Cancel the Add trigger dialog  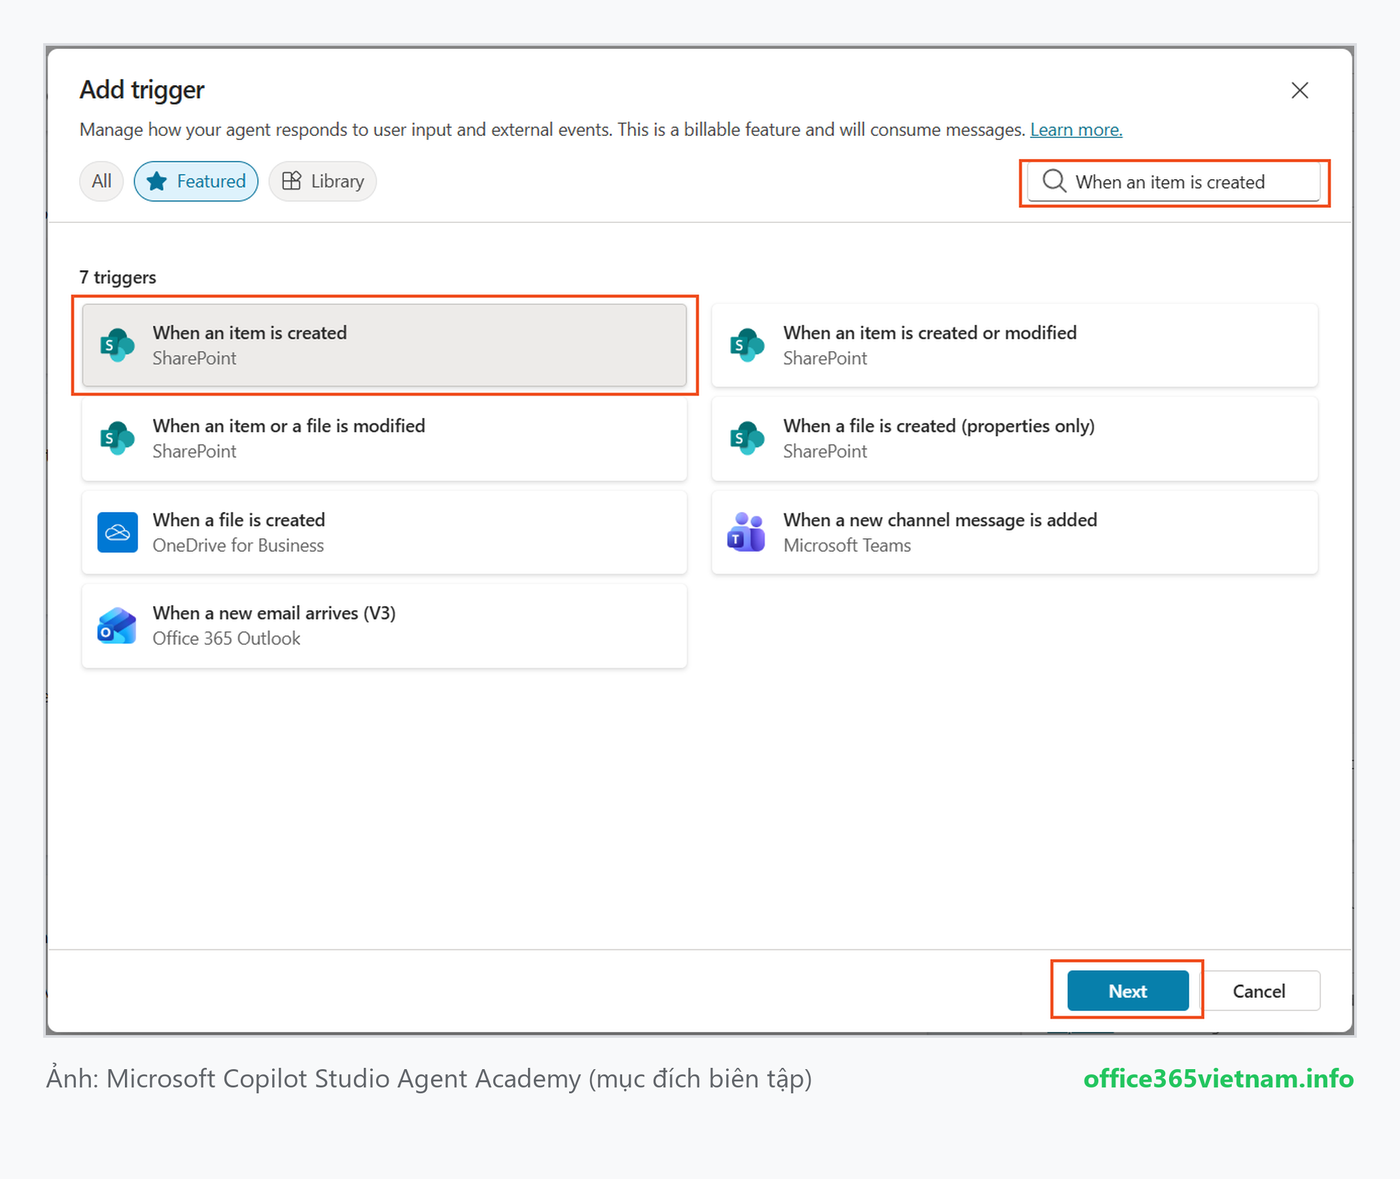(x=1259, y=991)
